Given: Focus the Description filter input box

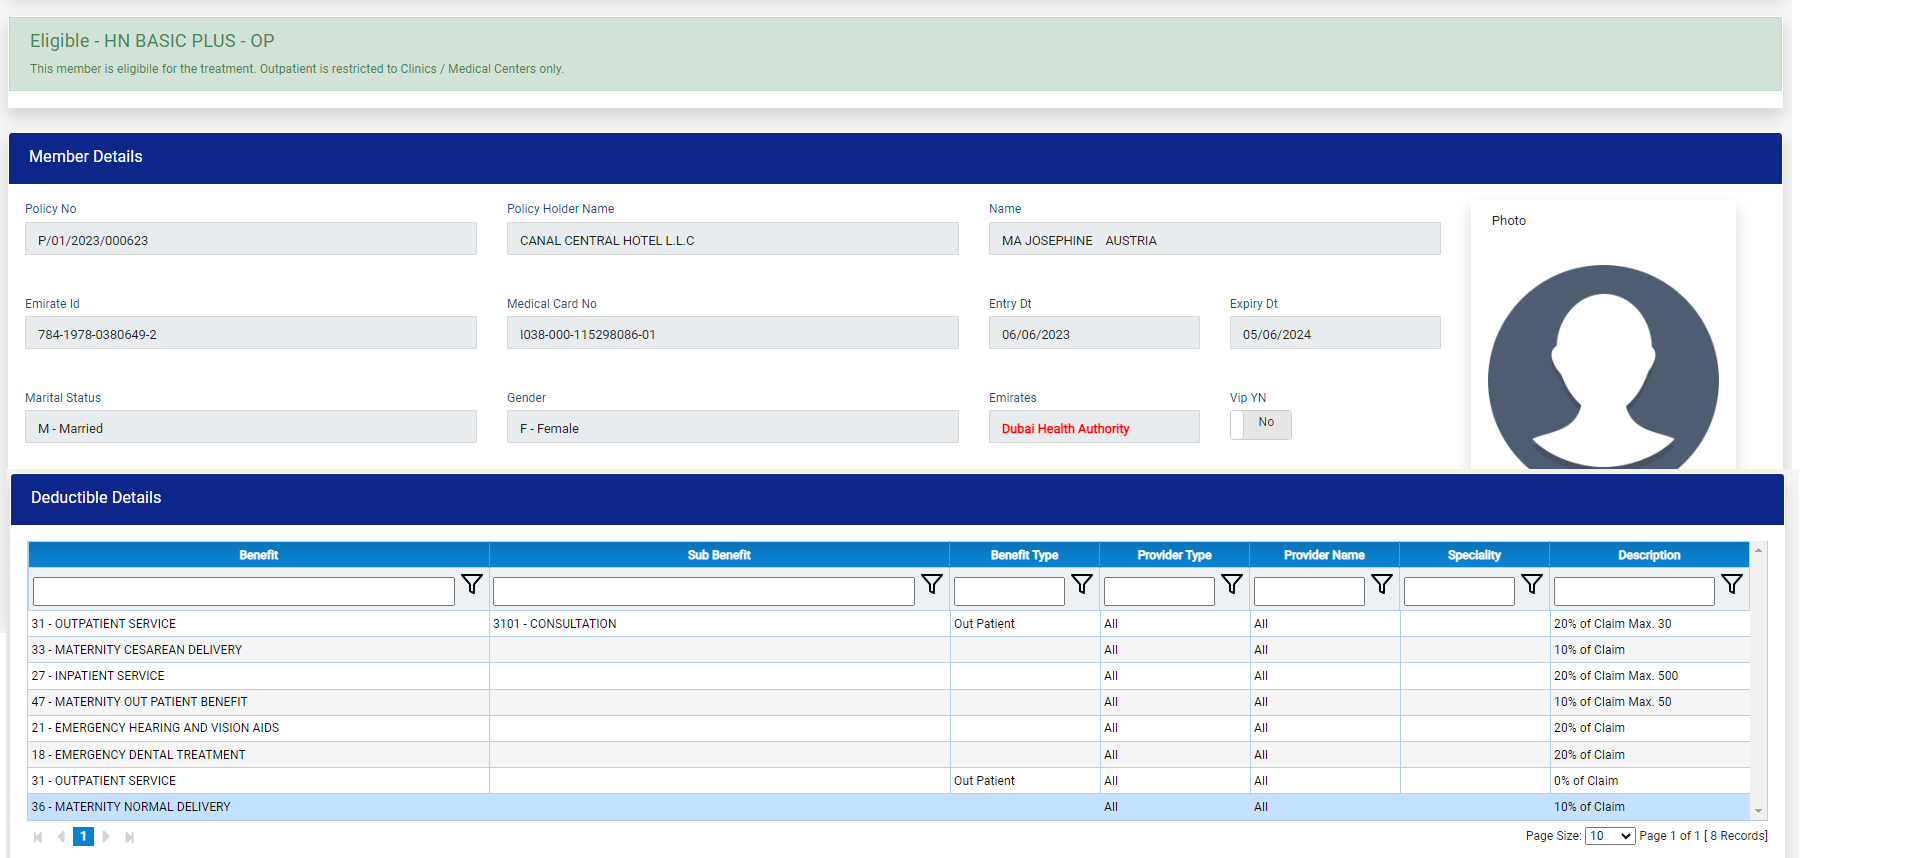Looking at the screenshot, I should 1633,591.
